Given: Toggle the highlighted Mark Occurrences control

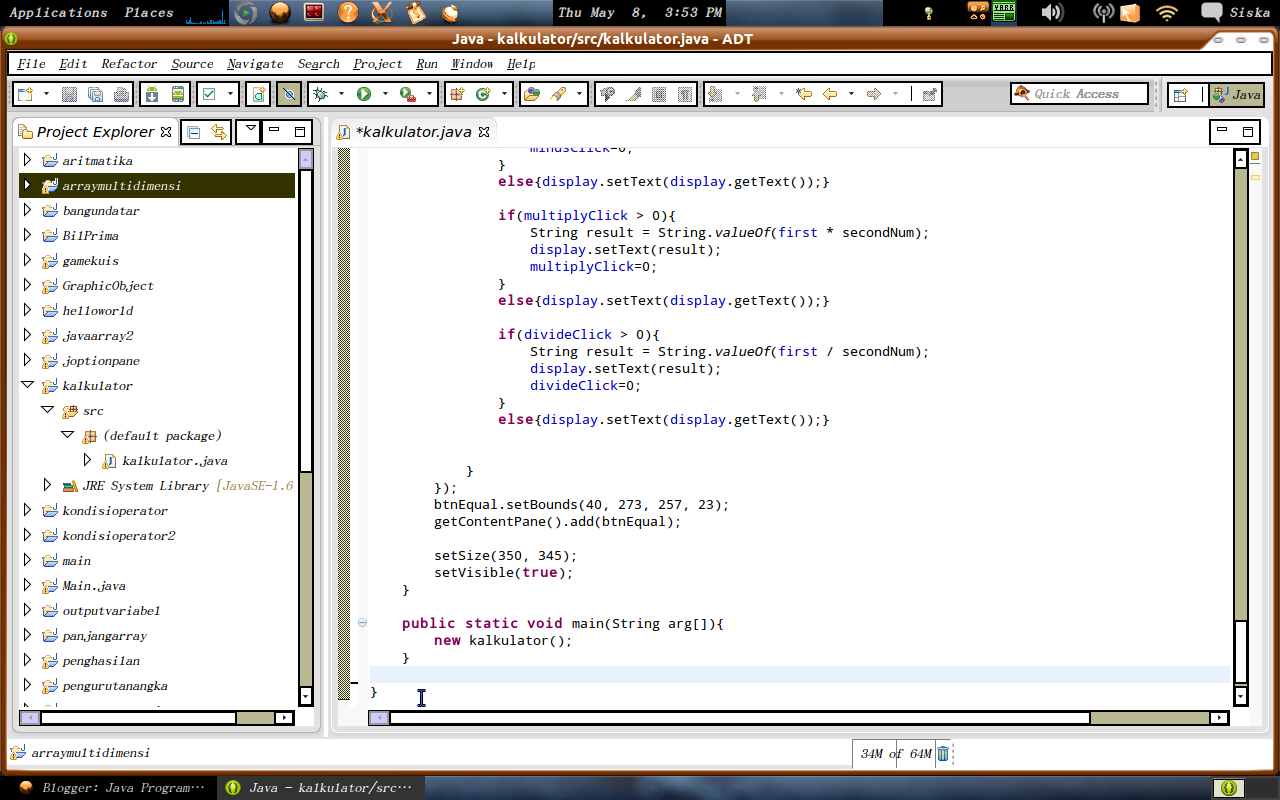Looking at the screenshot, I should [x=287, y=93].
